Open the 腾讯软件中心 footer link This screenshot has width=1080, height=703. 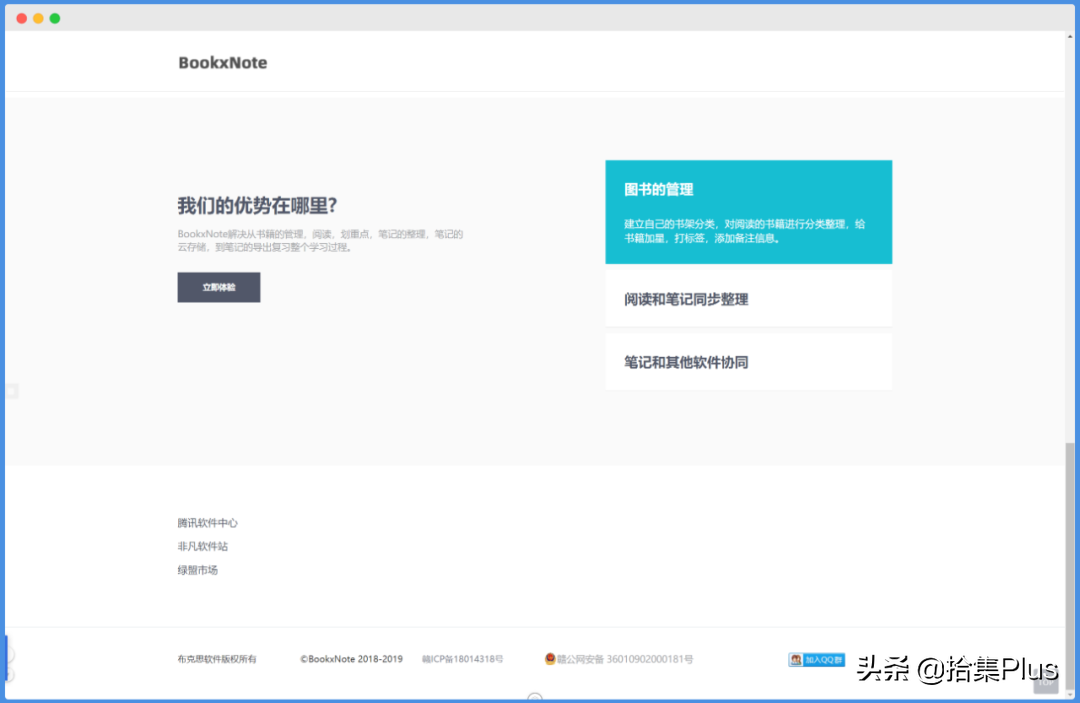tap(207, 523)
